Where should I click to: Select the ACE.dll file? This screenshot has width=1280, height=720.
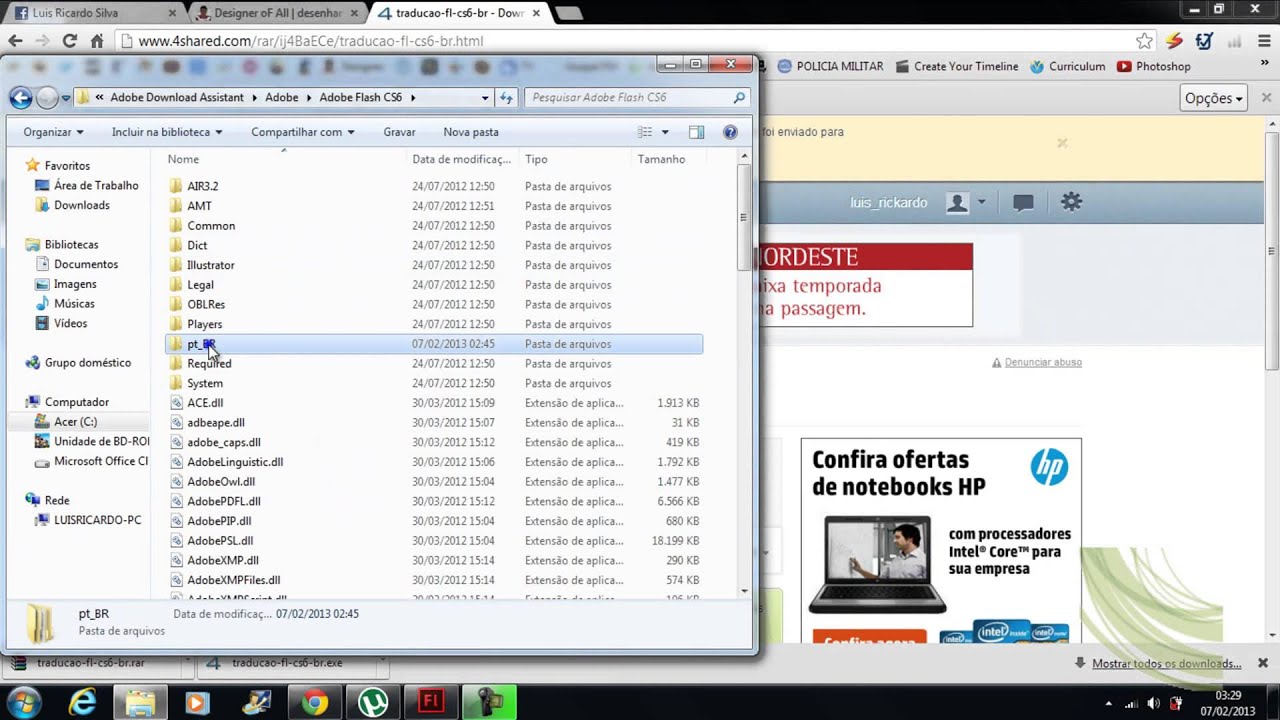(205, 403)
